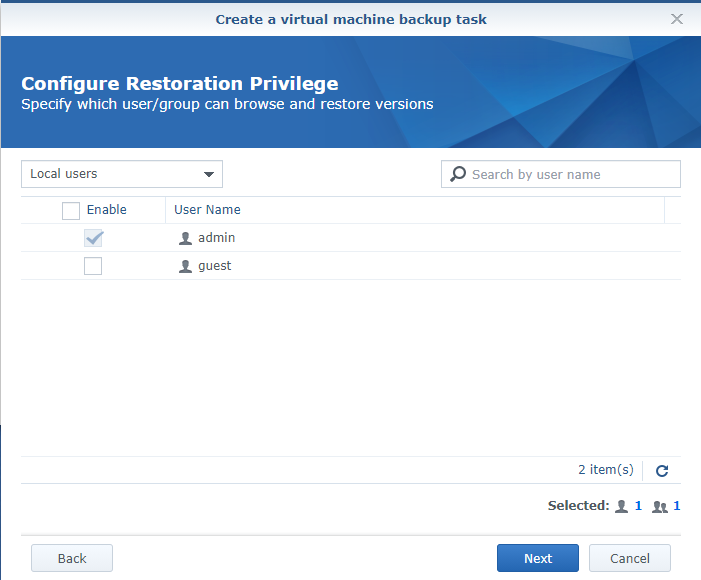Click the selected user-group icon
The width and height of the screenshot is (701, 580).
point(660,506)
